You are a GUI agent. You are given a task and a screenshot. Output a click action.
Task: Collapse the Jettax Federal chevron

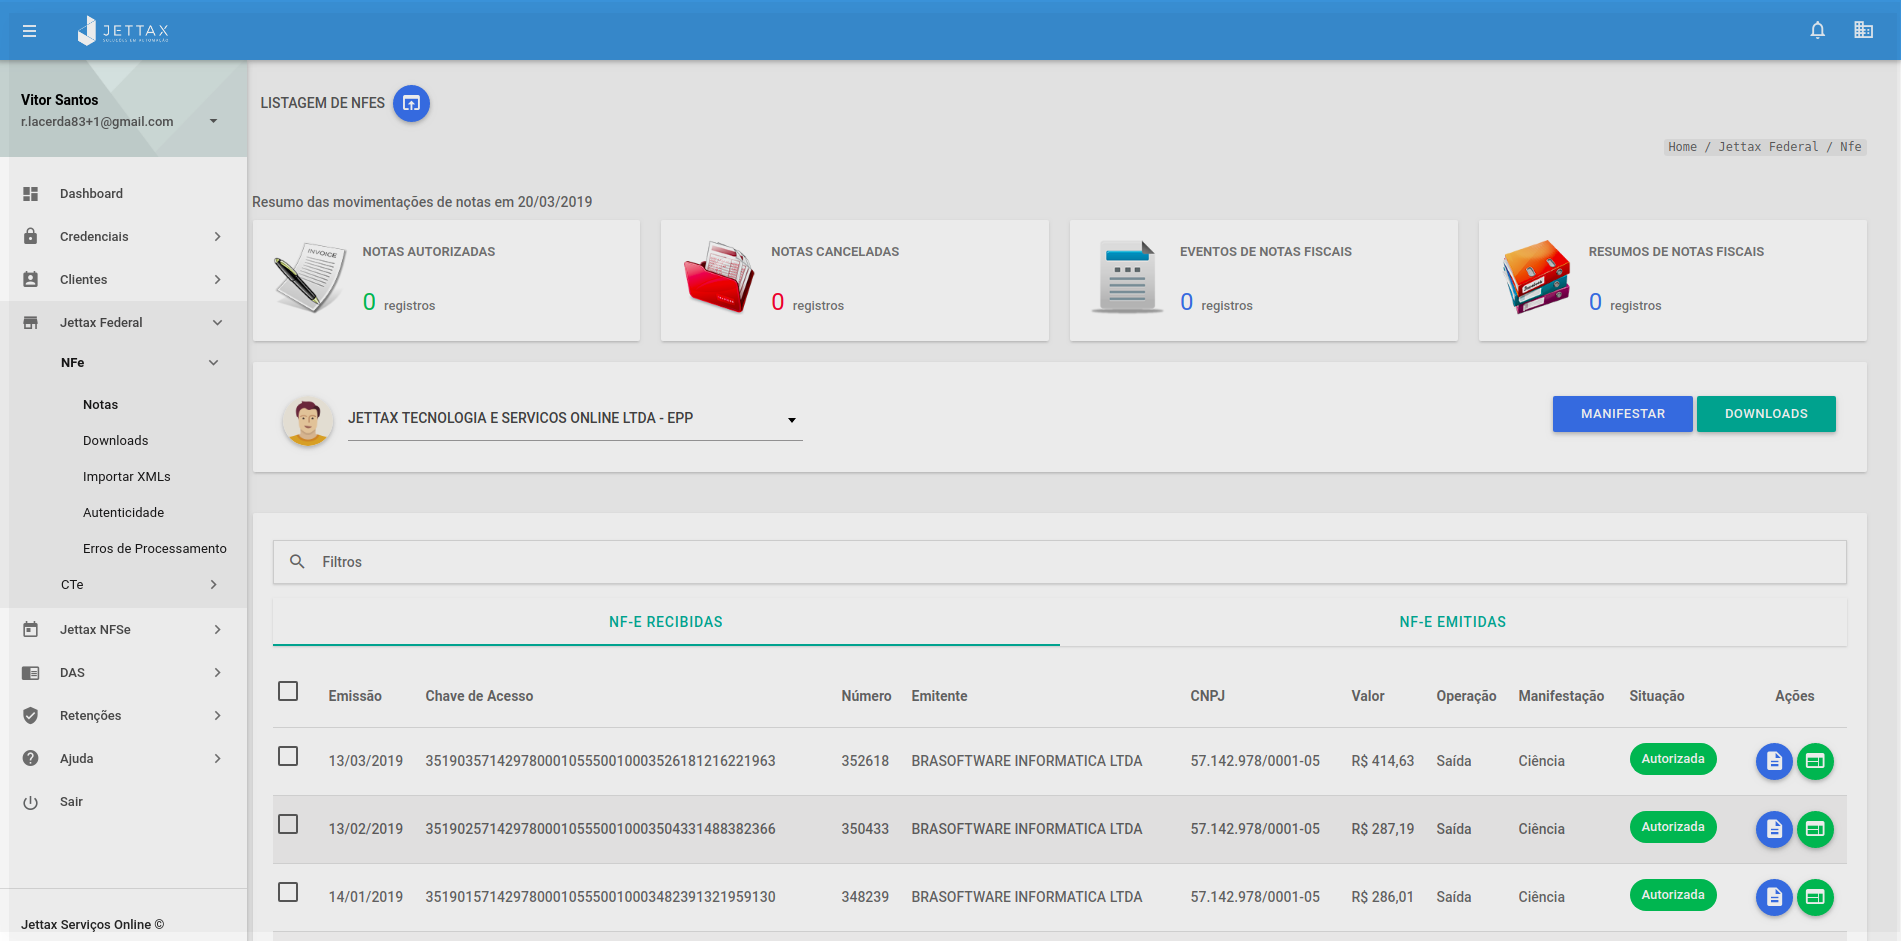(217, 323)
